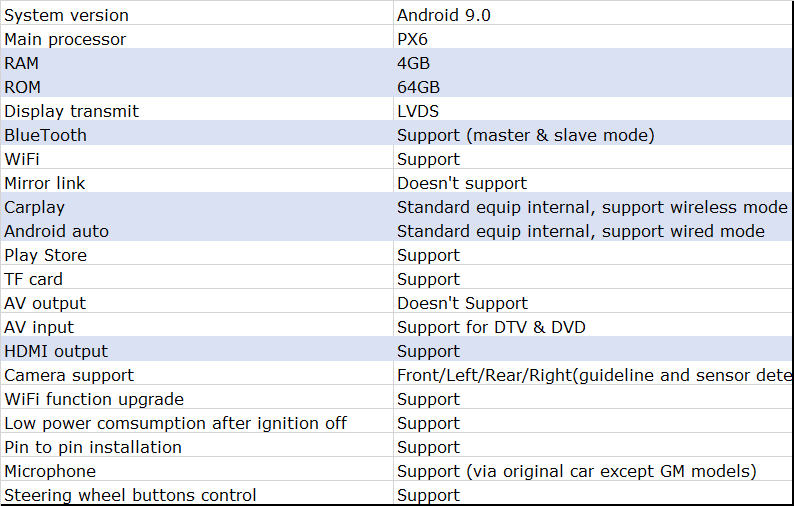This screenshot has height=506, width=794.
Task: Click the Display transmit LVDS cell
Action: 418,111
